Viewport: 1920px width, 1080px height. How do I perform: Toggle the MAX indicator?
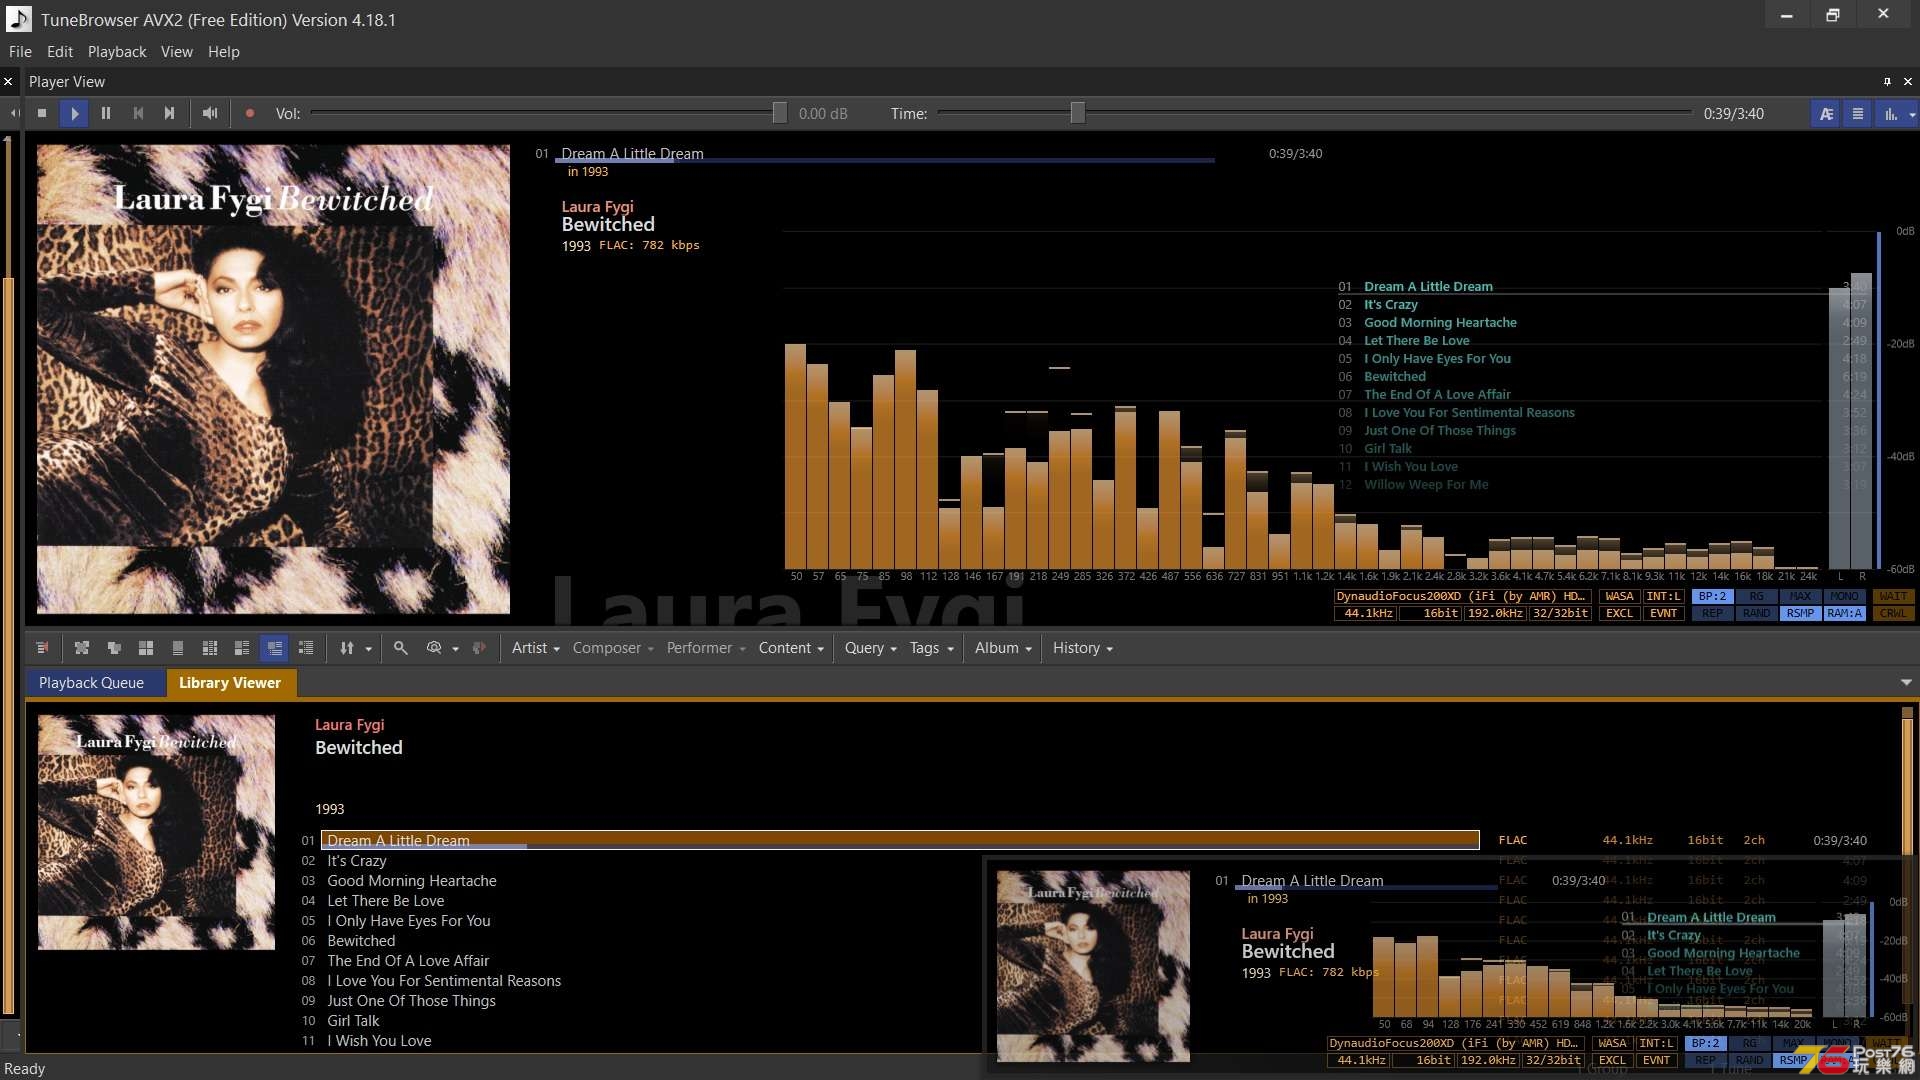pyautogui.click(x=1800, y=596)
